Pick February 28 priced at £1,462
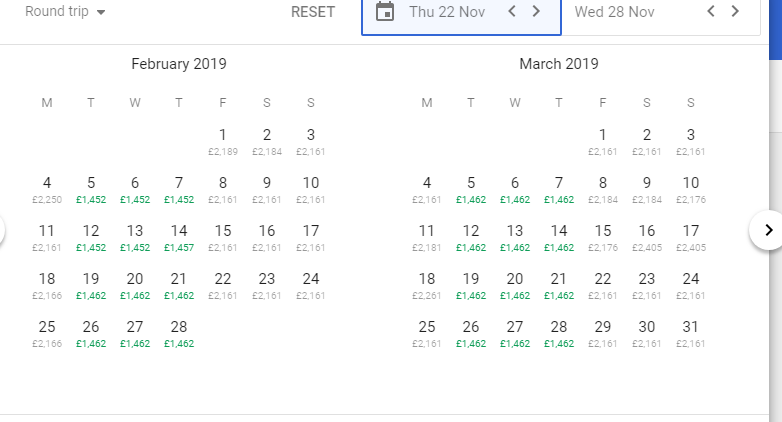Viewport: 782px width, 422px height. (179, 333)
